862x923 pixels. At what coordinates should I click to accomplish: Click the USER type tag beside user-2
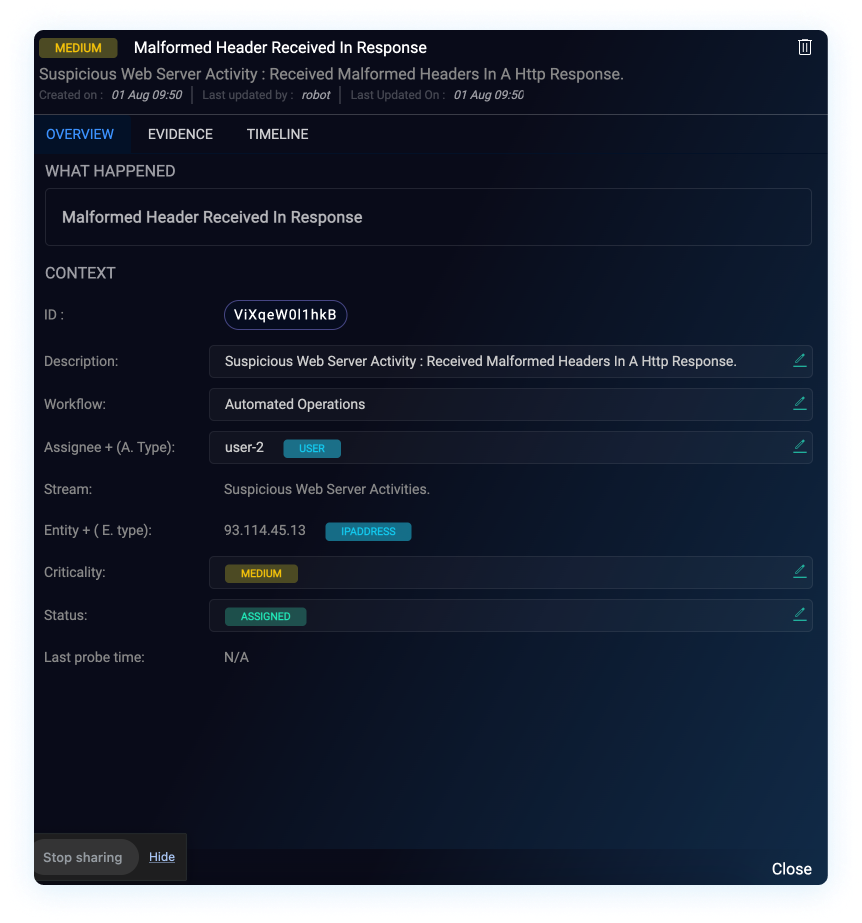(312, 449)
